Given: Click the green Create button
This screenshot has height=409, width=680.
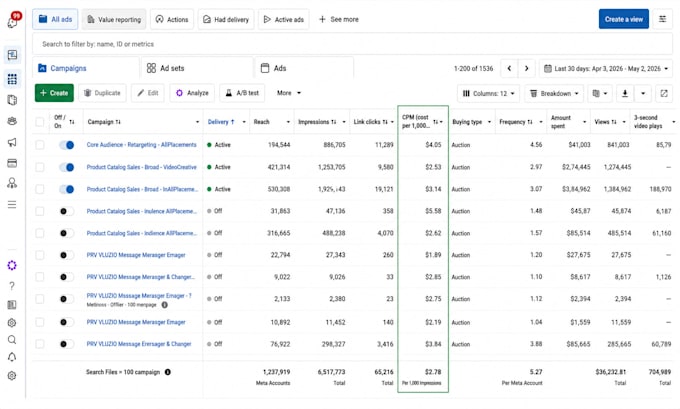Looking at the screenshot, I should (x=54, y=93).
